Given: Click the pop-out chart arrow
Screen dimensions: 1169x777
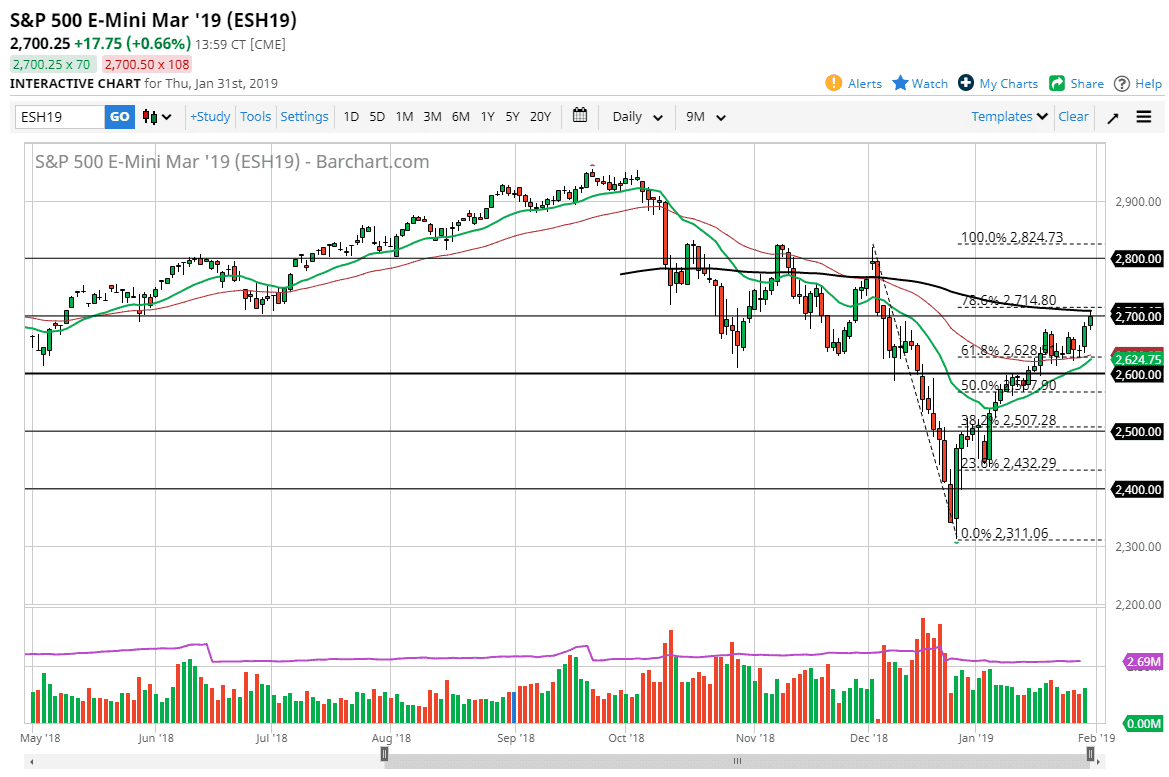Looking at the screenshot, I should coord(1113,116).
